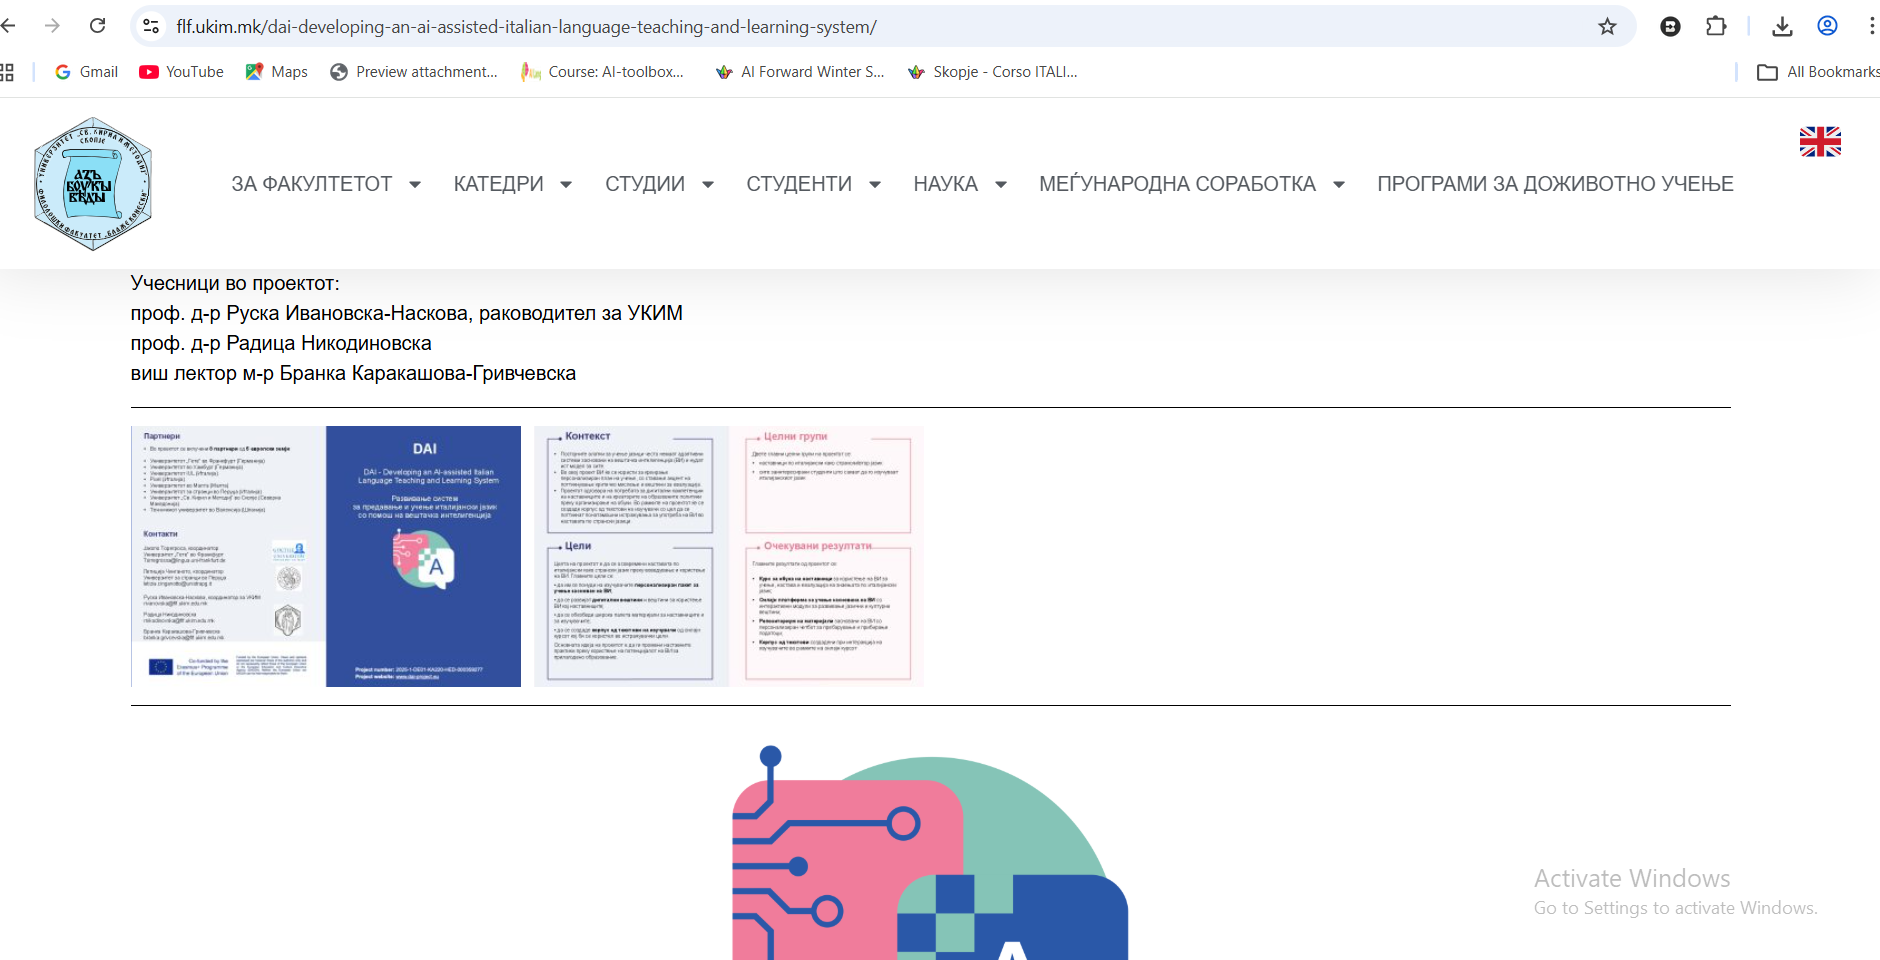
Task: Open the НАУКА menu item
Action: pyautogui.click(x=945, y=184)
